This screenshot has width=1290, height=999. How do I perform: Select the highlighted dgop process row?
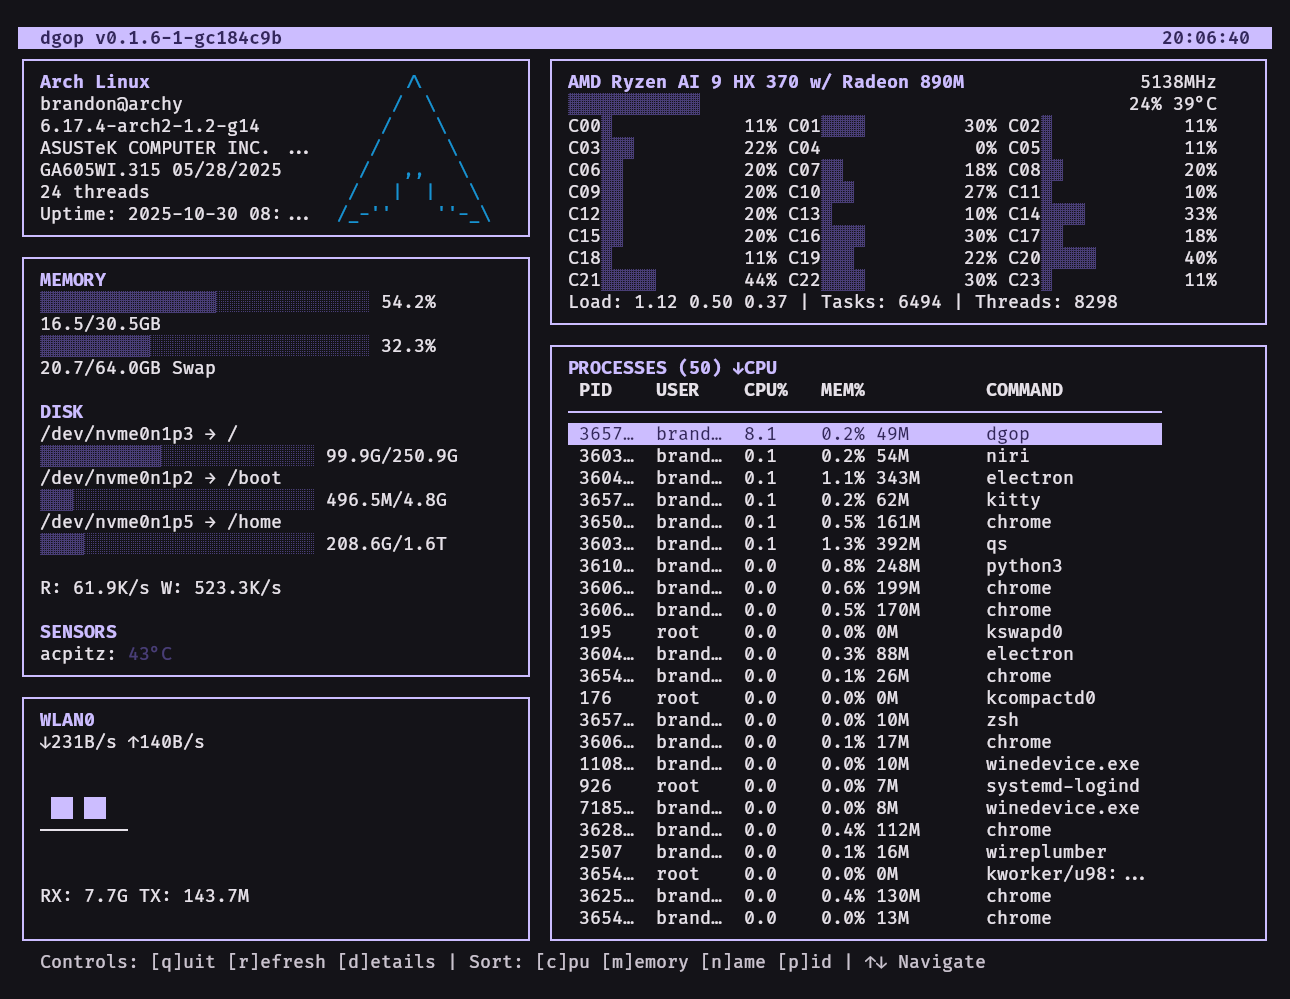(x=864, y=434)
